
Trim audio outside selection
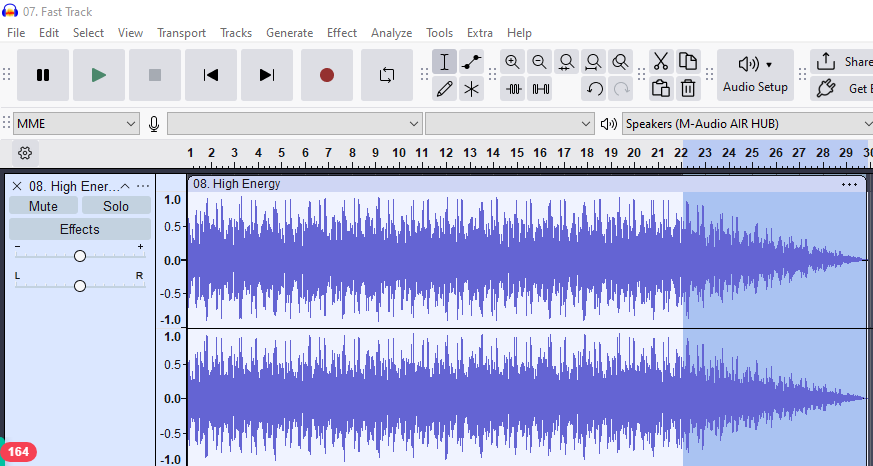pyautogui.click(x=513, y=89)
